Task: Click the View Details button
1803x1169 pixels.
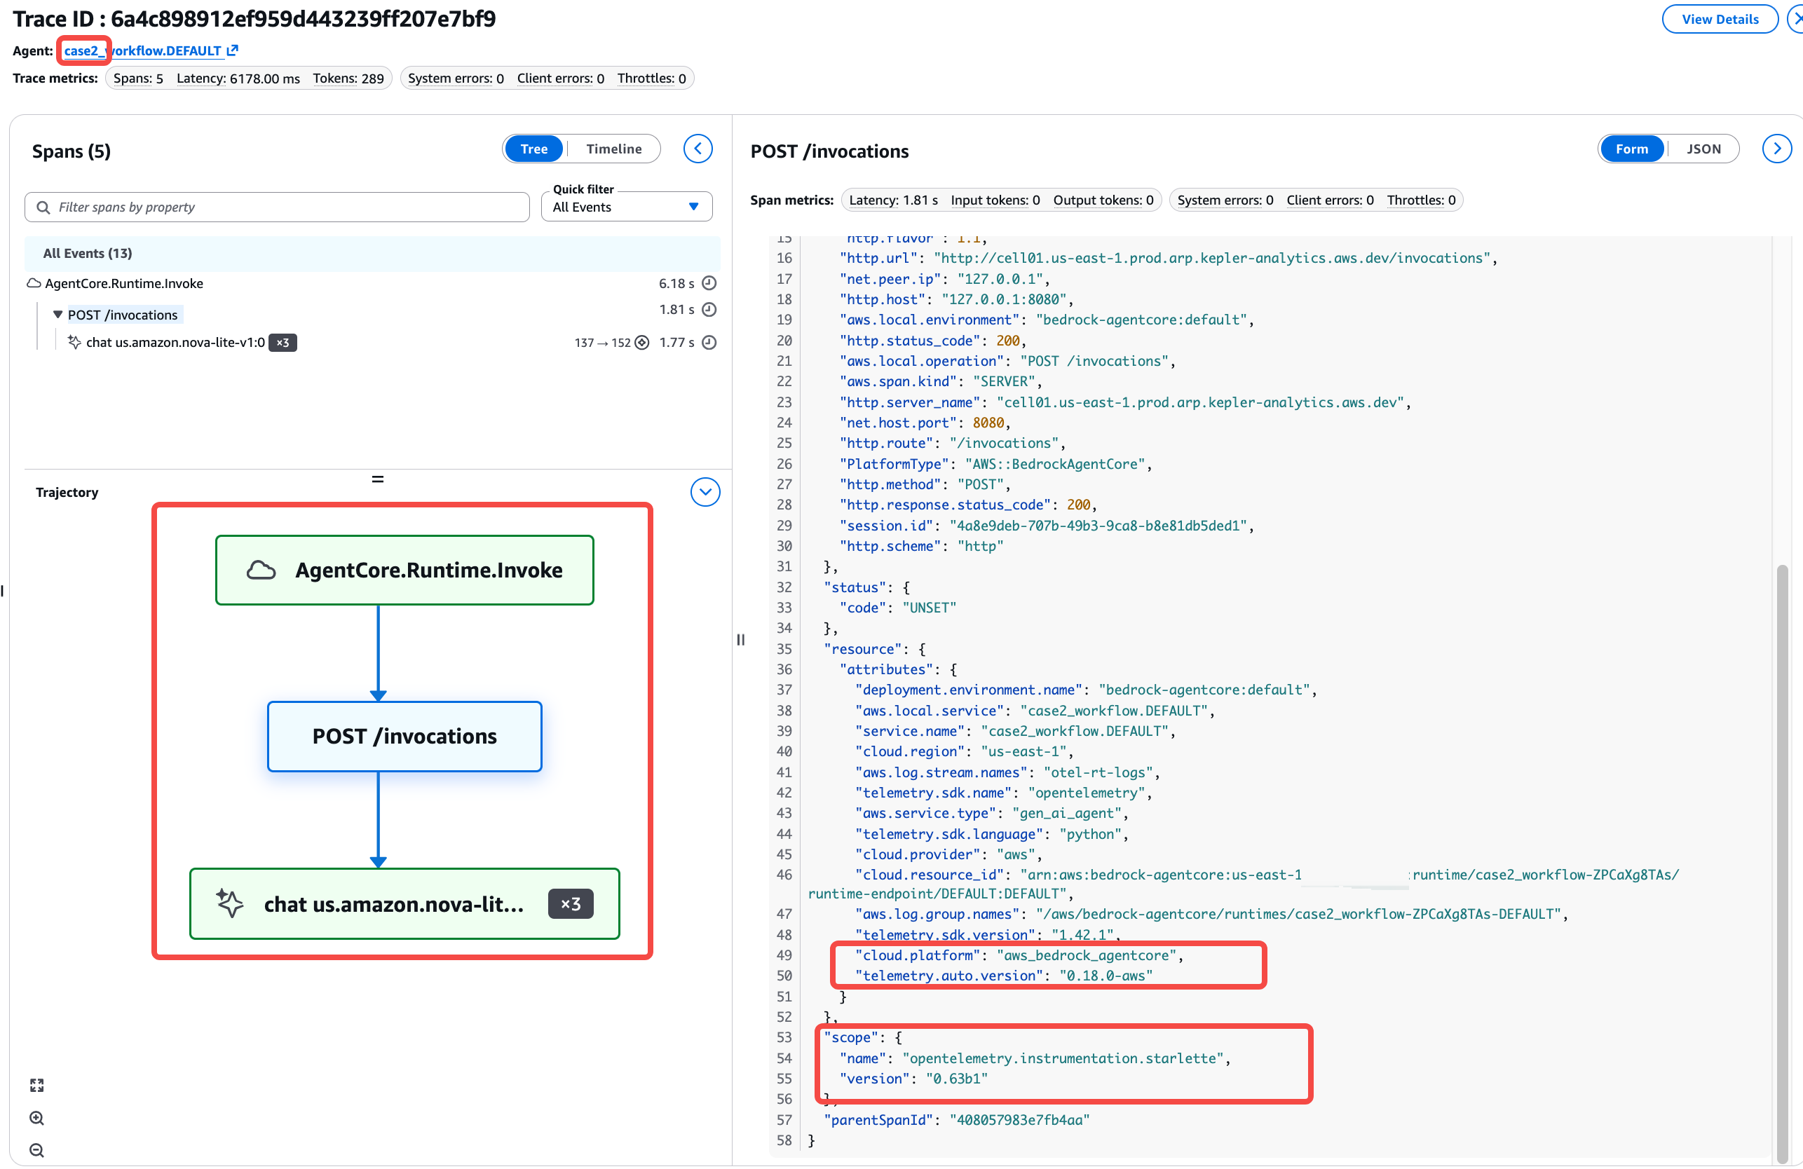Action: point(1719,19)
